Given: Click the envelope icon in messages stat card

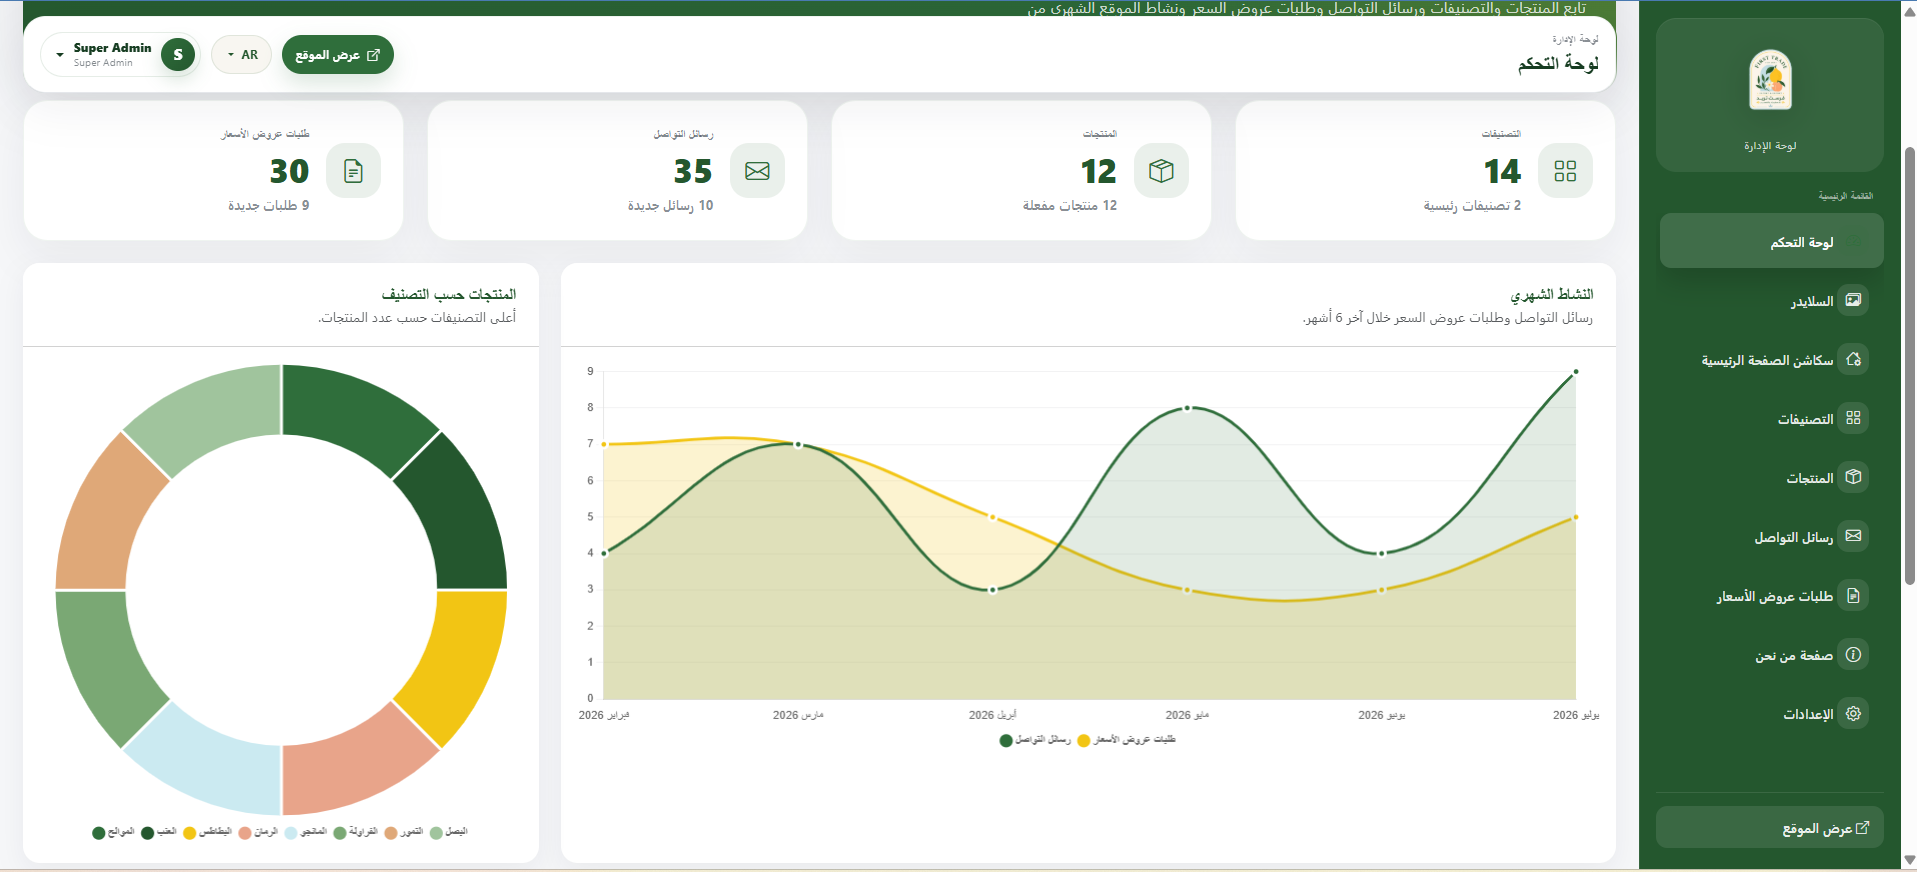Looking at the screenshot, I should point(757,171).
